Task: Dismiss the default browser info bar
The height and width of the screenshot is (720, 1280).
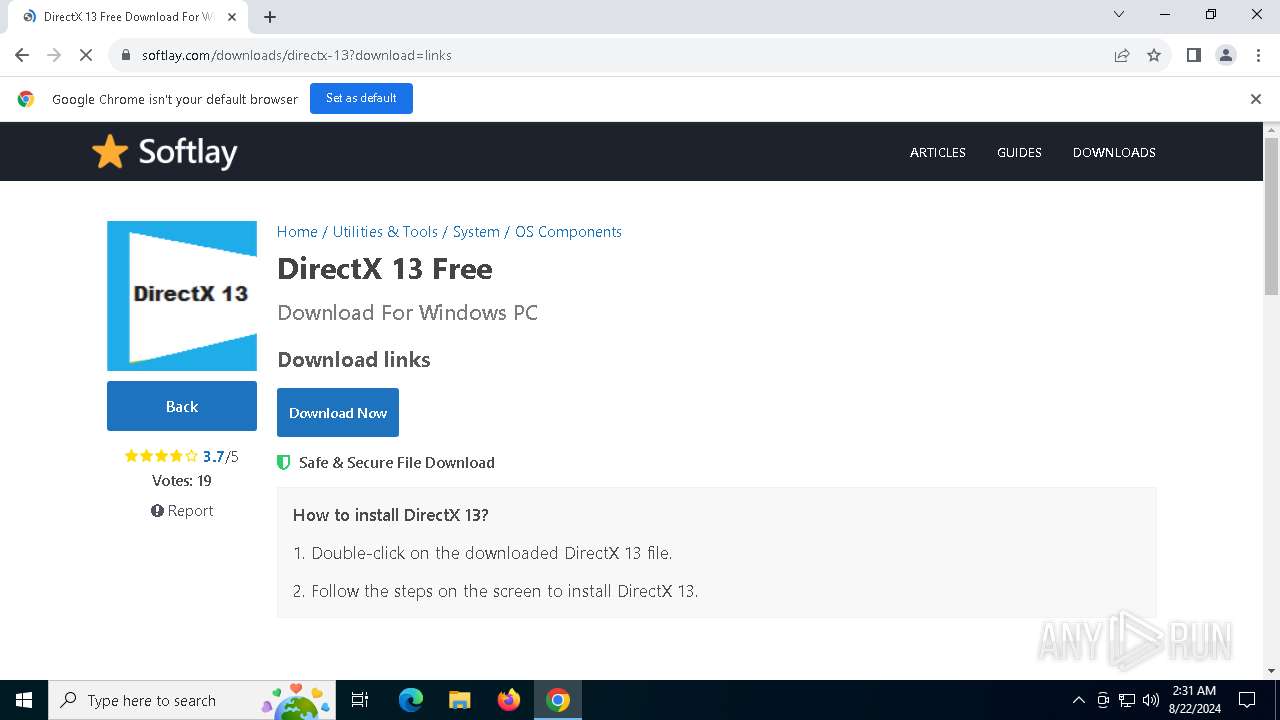Action: (1256, 99)
